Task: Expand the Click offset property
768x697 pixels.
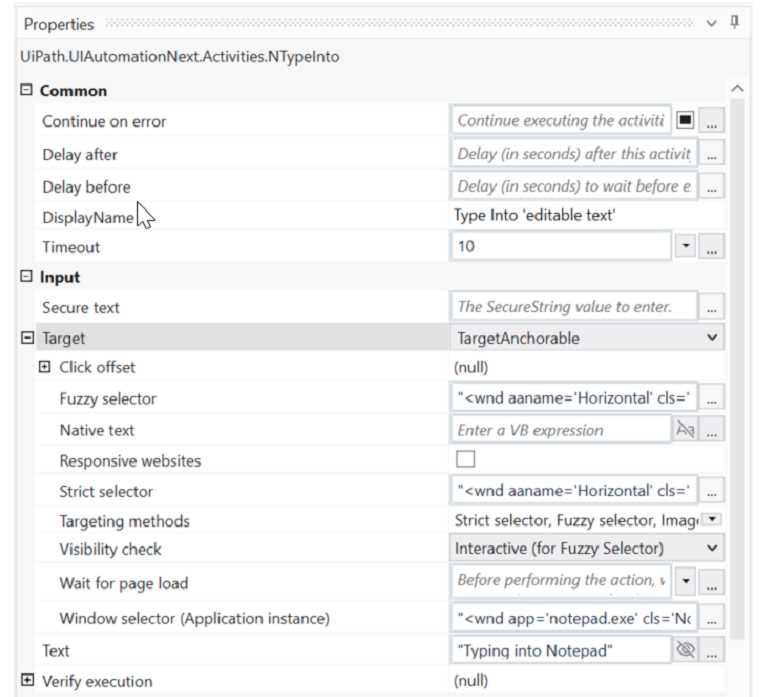Action: 44,367
